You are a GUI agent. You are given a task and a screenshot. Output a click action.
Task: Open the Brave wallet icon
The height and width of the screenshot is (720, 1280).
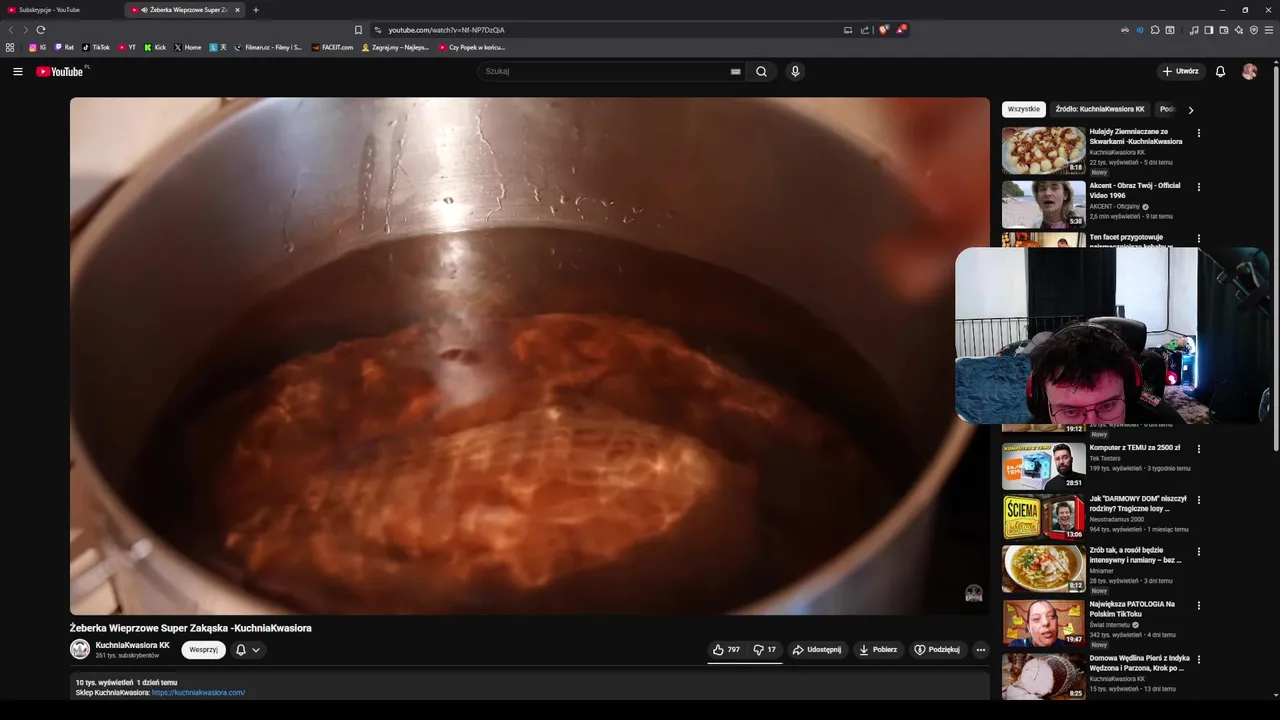tap(1224, 30)
